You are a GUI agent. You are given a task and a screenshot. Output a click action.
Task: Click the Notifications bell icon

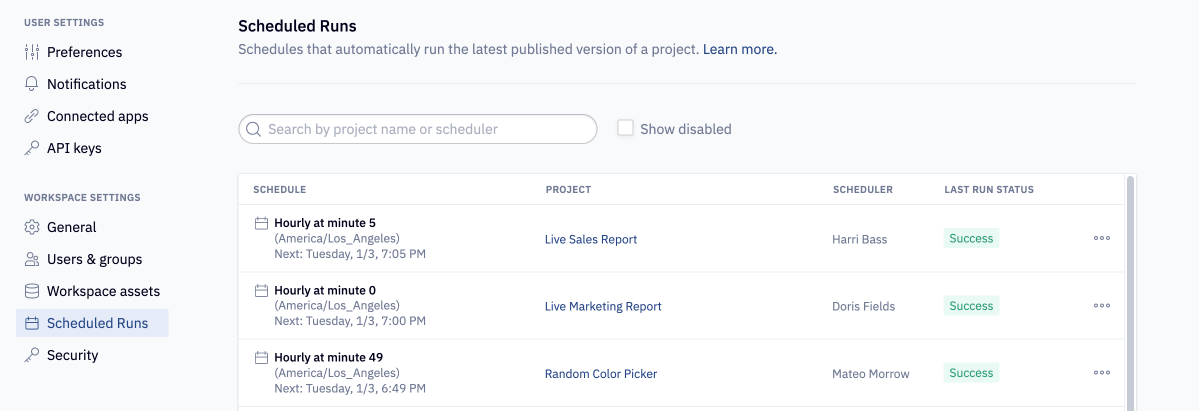point(31,84)
